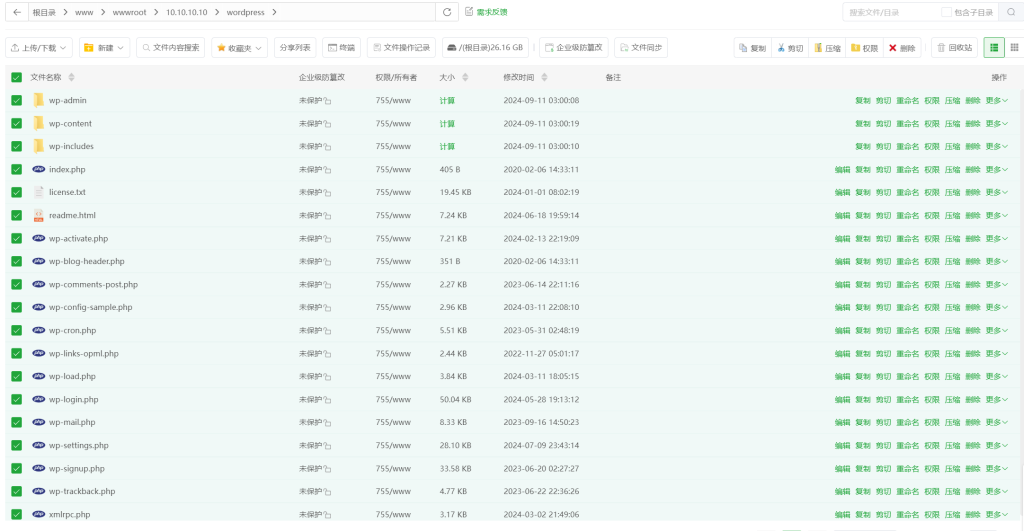Screen dimensions: 1024x531
Task: Switch to grid view layout
Action: point(1014,47)
